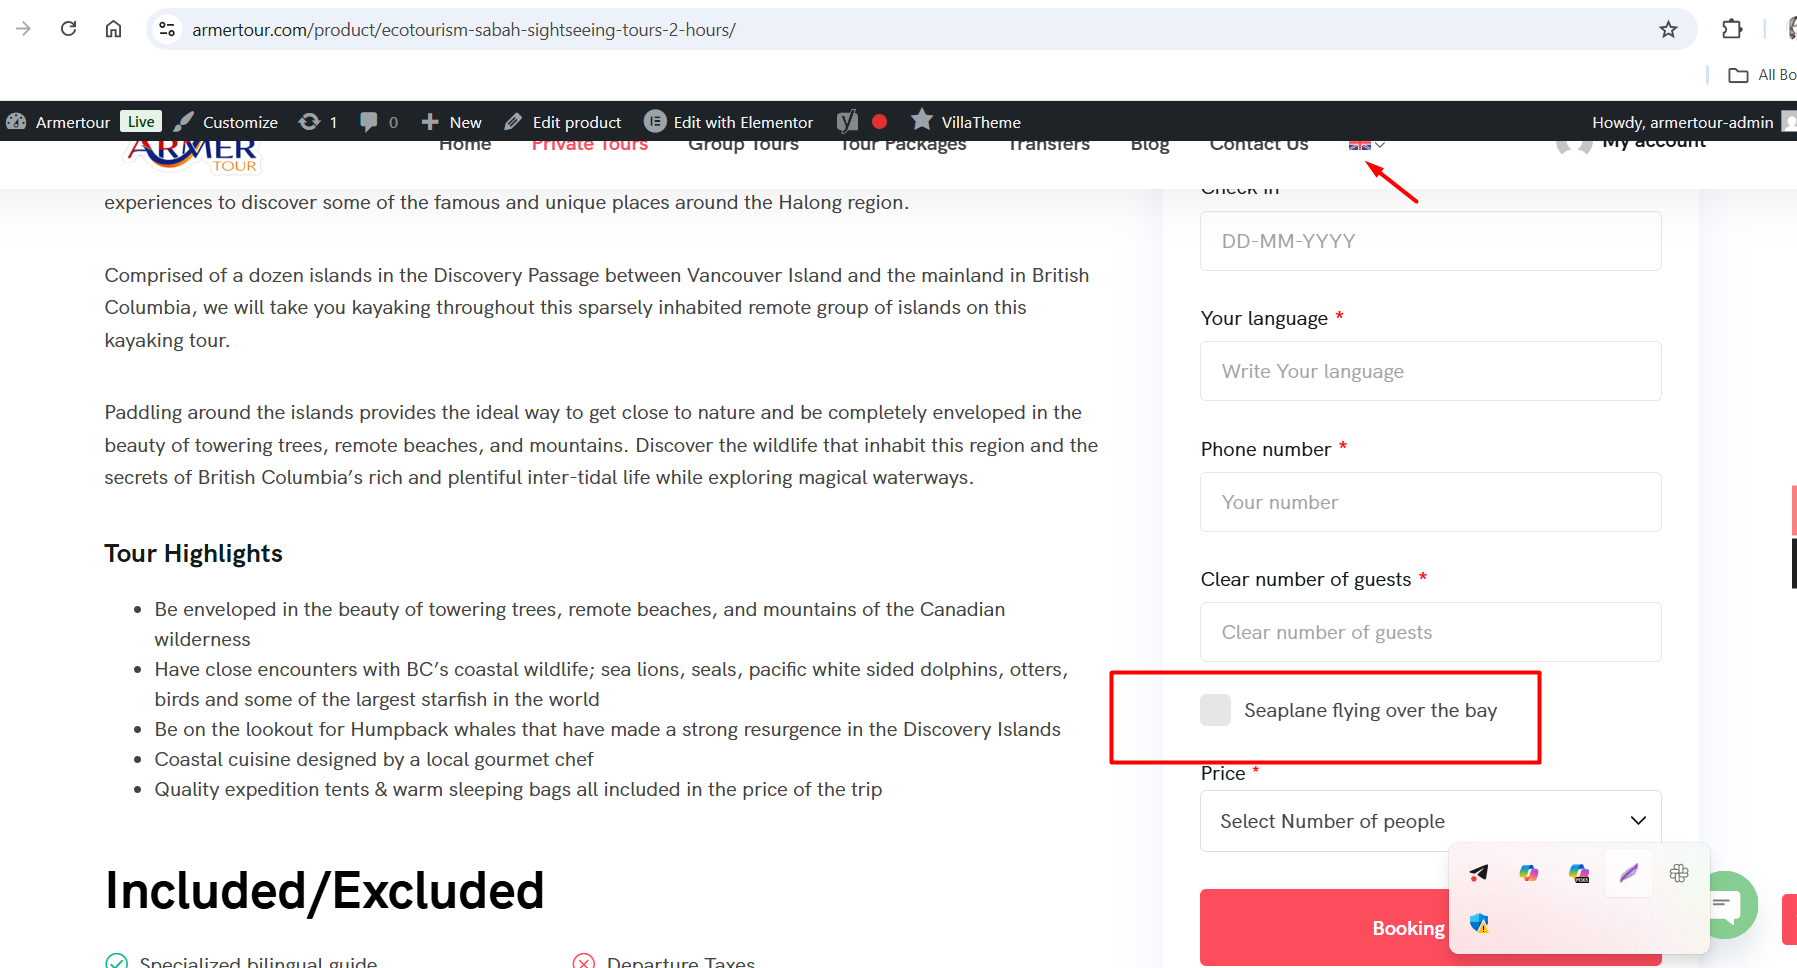Screen dimensions: 1797x968
Task: Focus the Your number phone field
Action: coord(1430,502)
